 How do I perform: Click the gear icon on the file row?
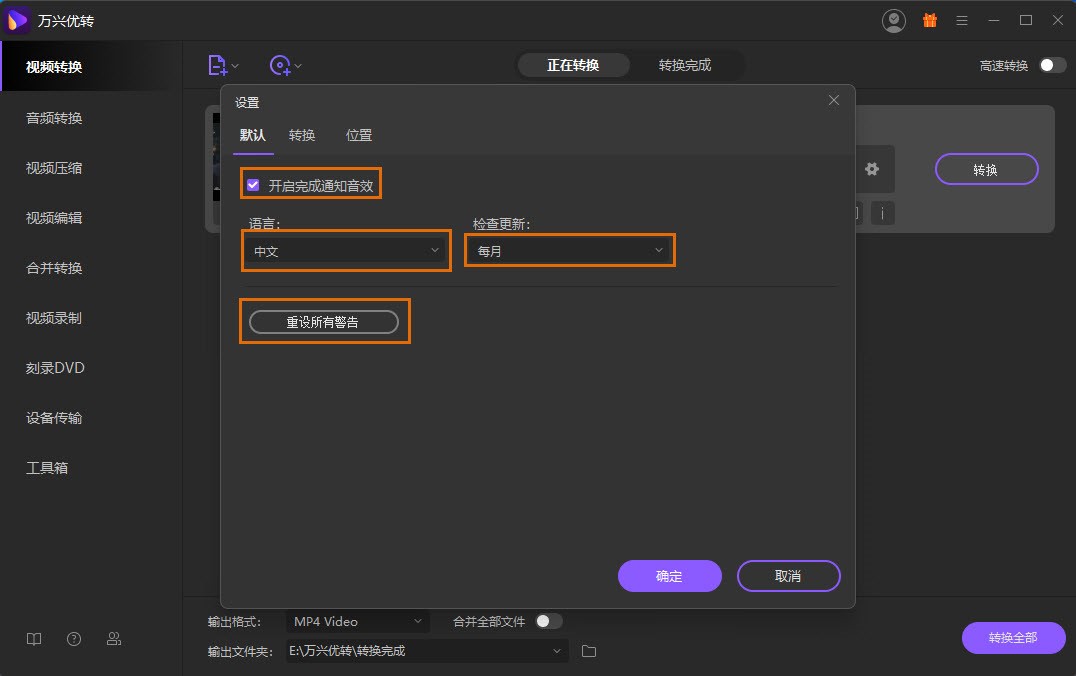[872, 169]
